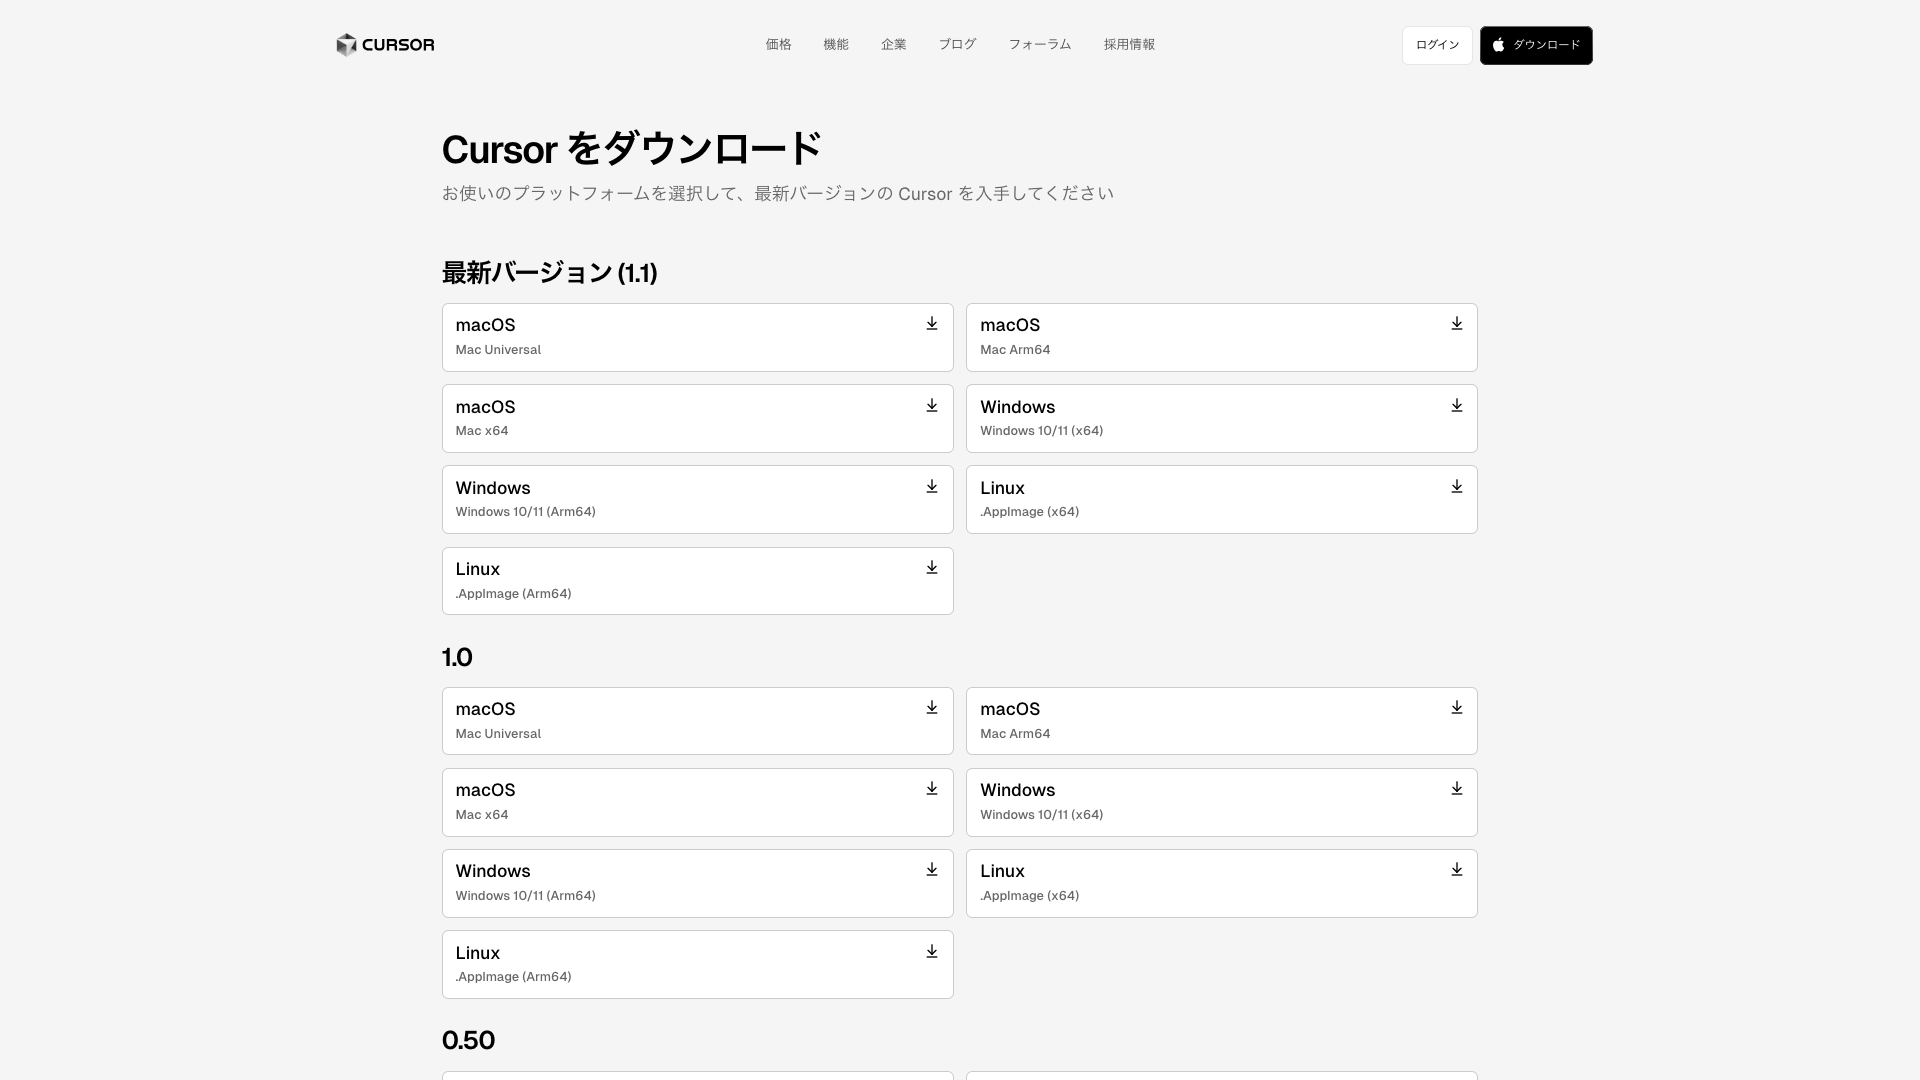The image size is (1920, 1080).
Task: Select the 1.0 Mac x64 text
Action: coord(482,815)
